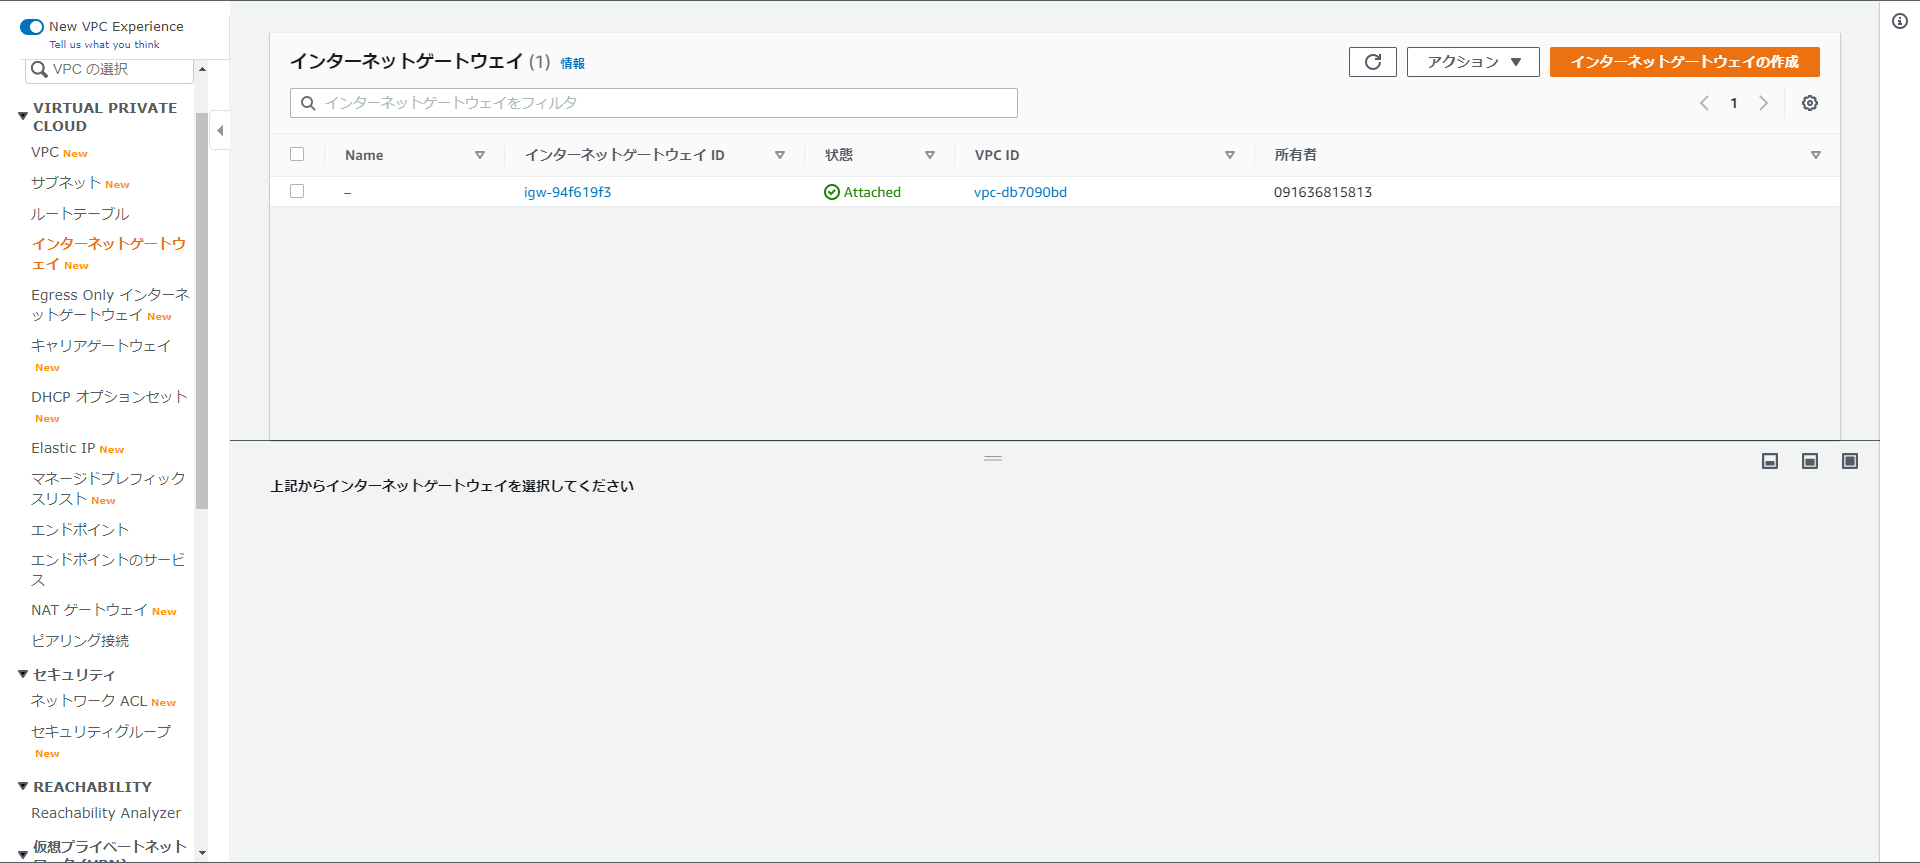Open table preferences gear icon
The image size is (1920, 863).
(x=1809, y=103)
